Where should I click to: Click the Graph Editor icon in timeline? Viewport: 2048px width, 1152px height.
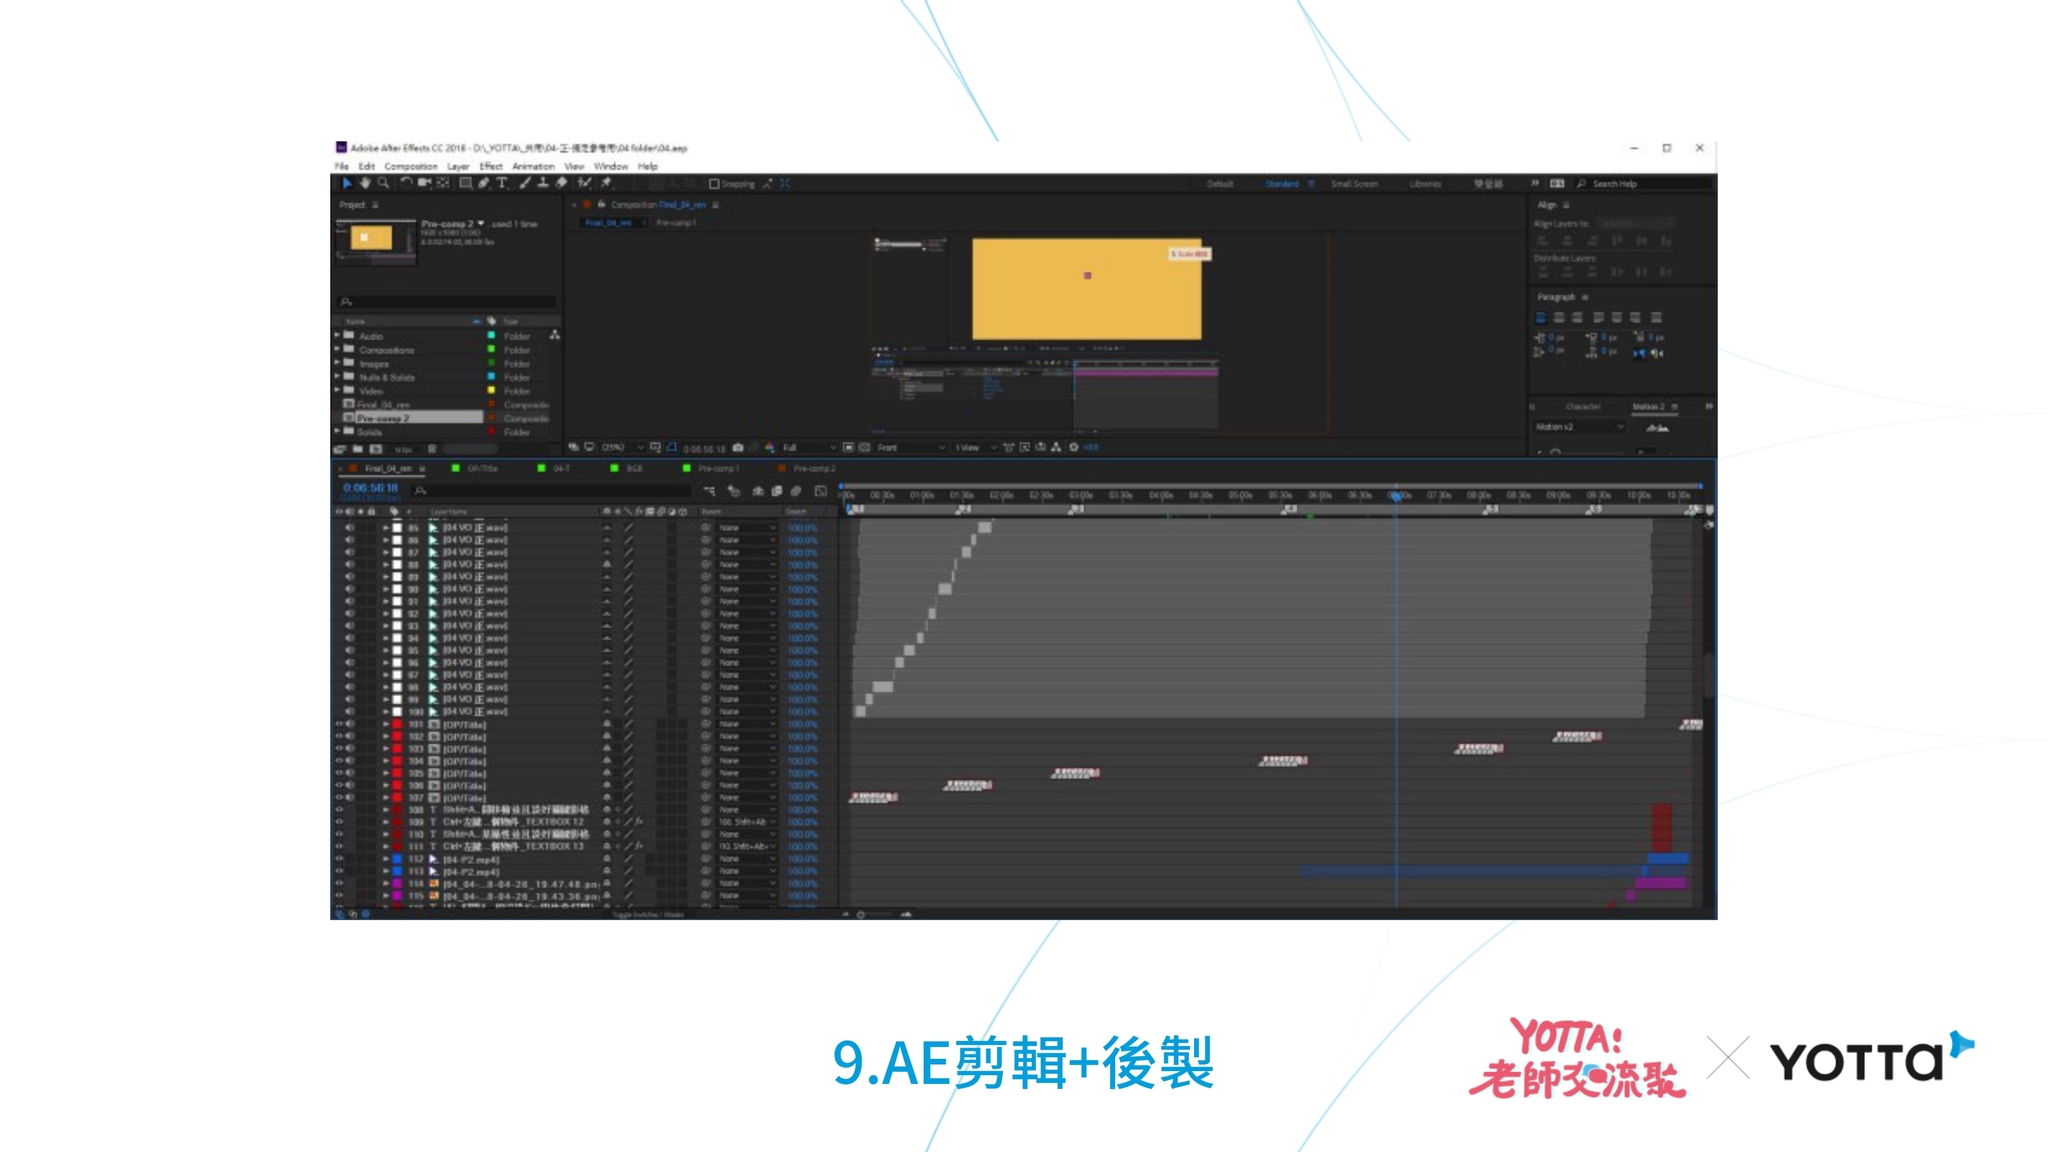[820, 491]
